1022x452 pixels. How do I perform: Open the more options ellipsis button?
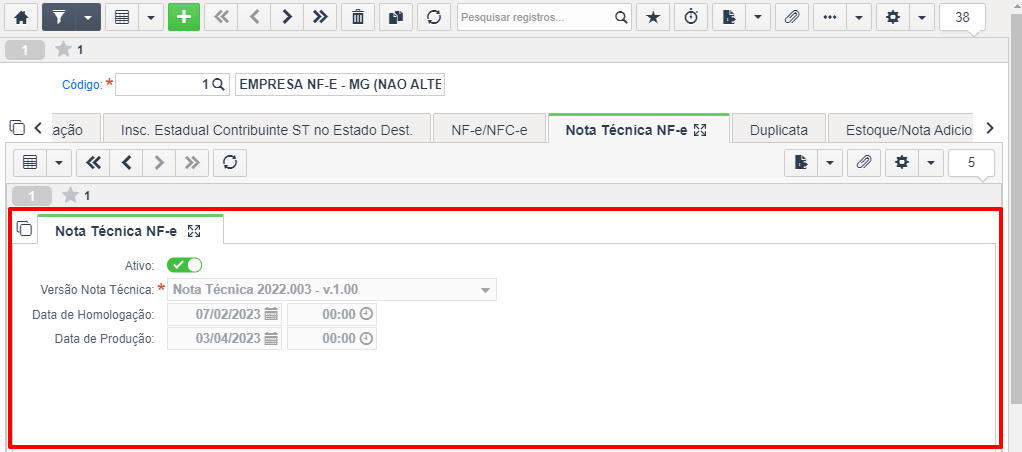click(x=830, y=18)
